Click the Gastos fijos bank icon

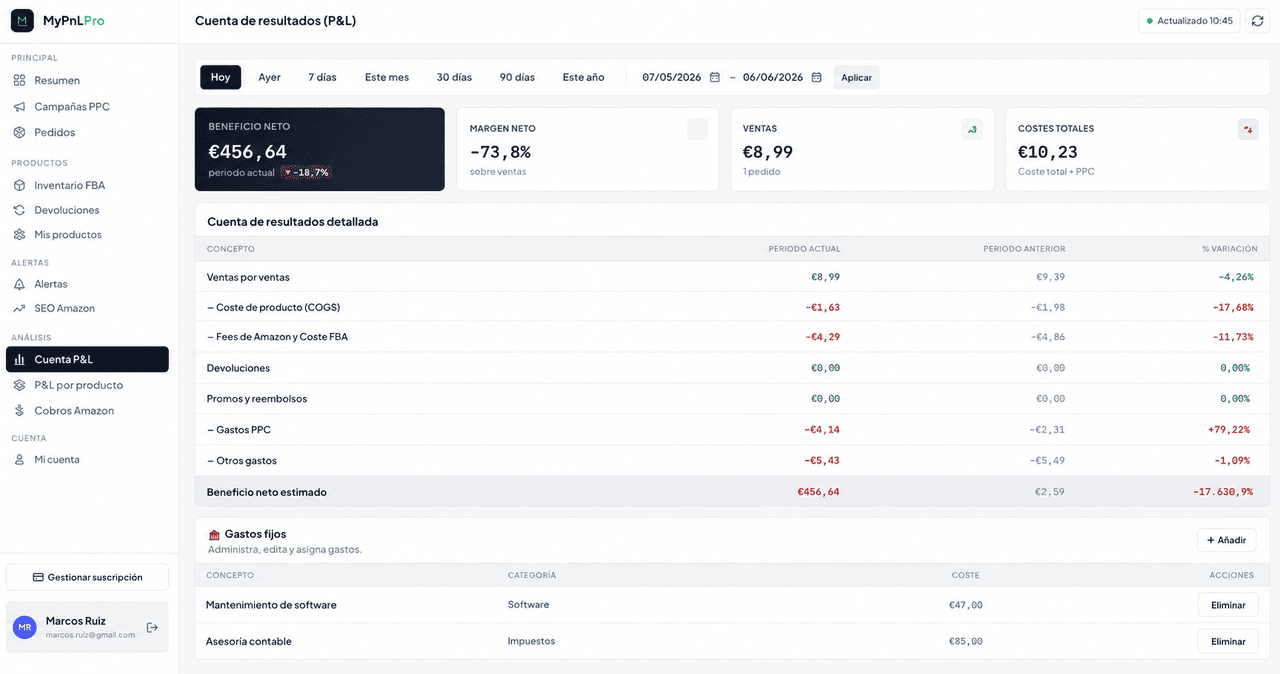click(x=214, y=535)
